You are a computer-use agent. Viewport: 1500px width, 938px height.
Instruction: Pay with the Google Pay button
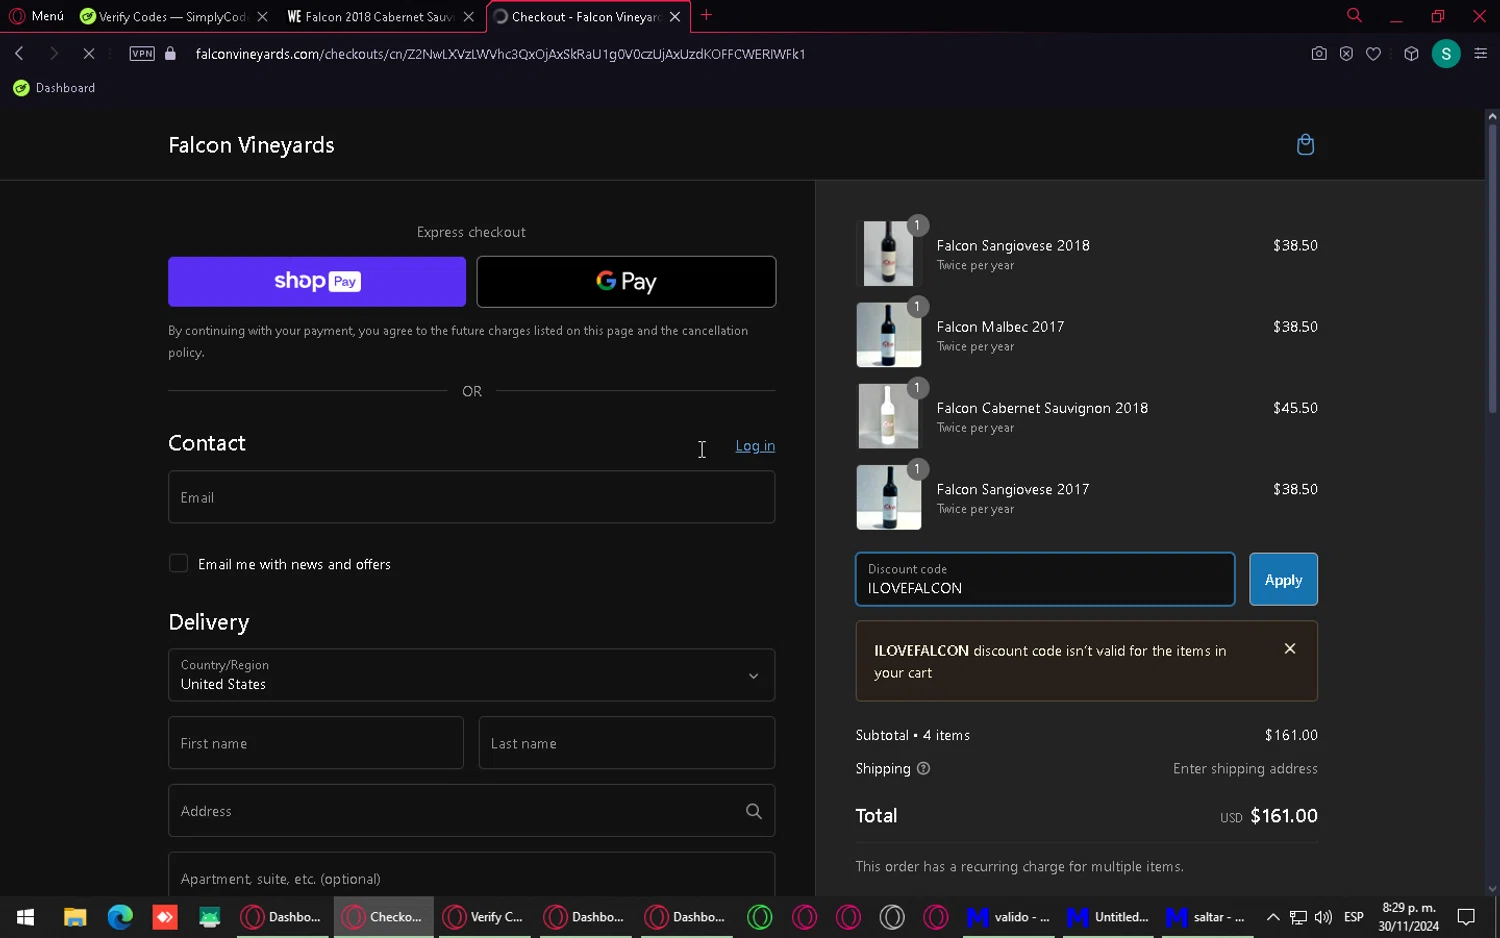tap(626, 282)
